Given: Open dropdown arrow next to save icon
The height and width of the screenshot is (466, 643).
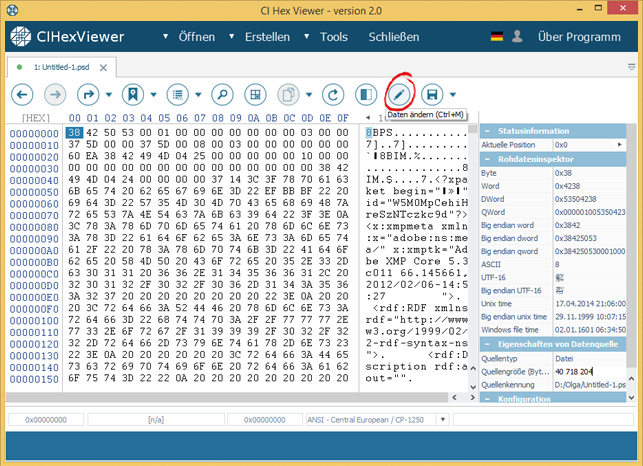Looking at the screenshot, I should 452,95.
